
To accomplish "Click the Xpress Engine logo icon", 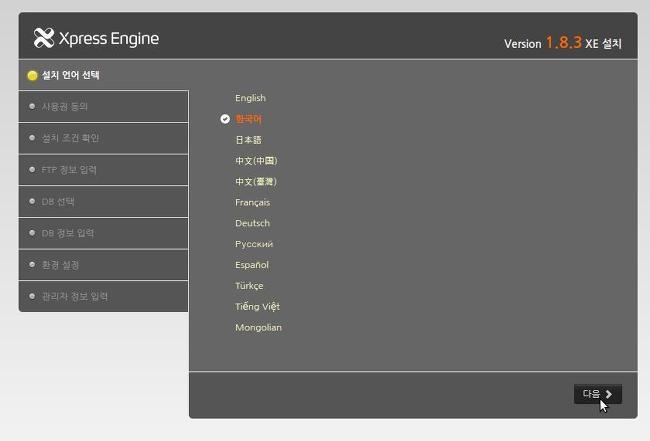I will coord(44,38).
